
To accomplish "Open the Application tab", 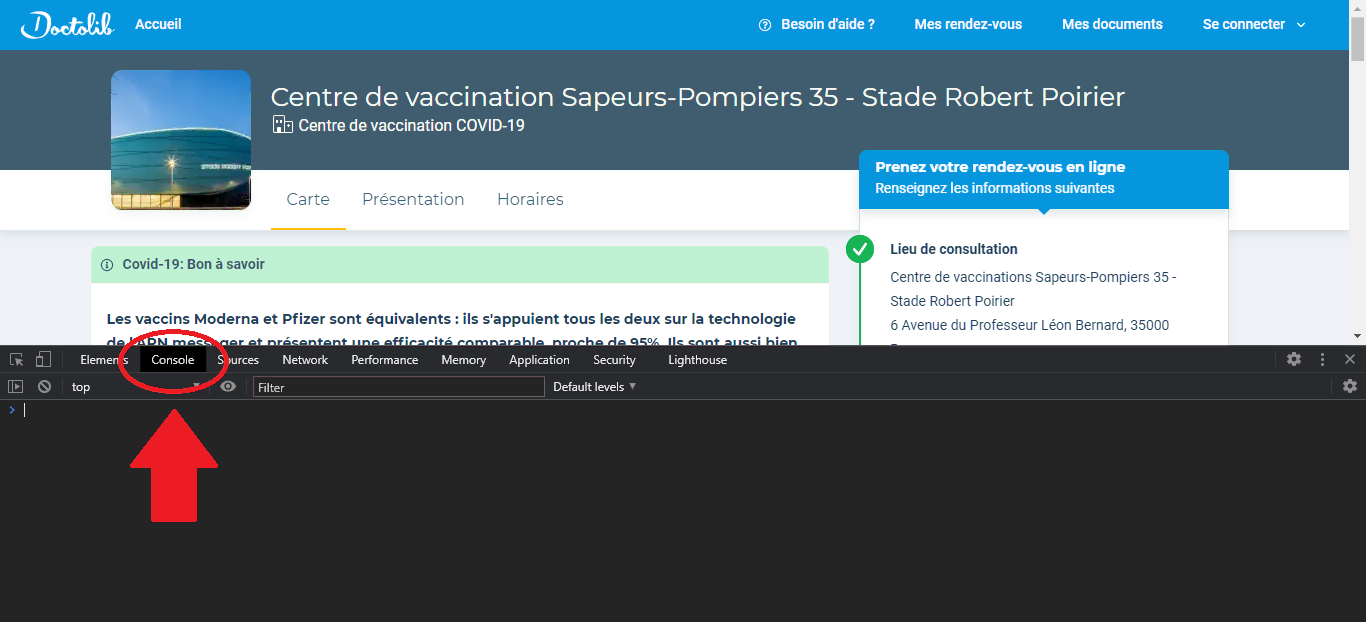I will point(539,360).
